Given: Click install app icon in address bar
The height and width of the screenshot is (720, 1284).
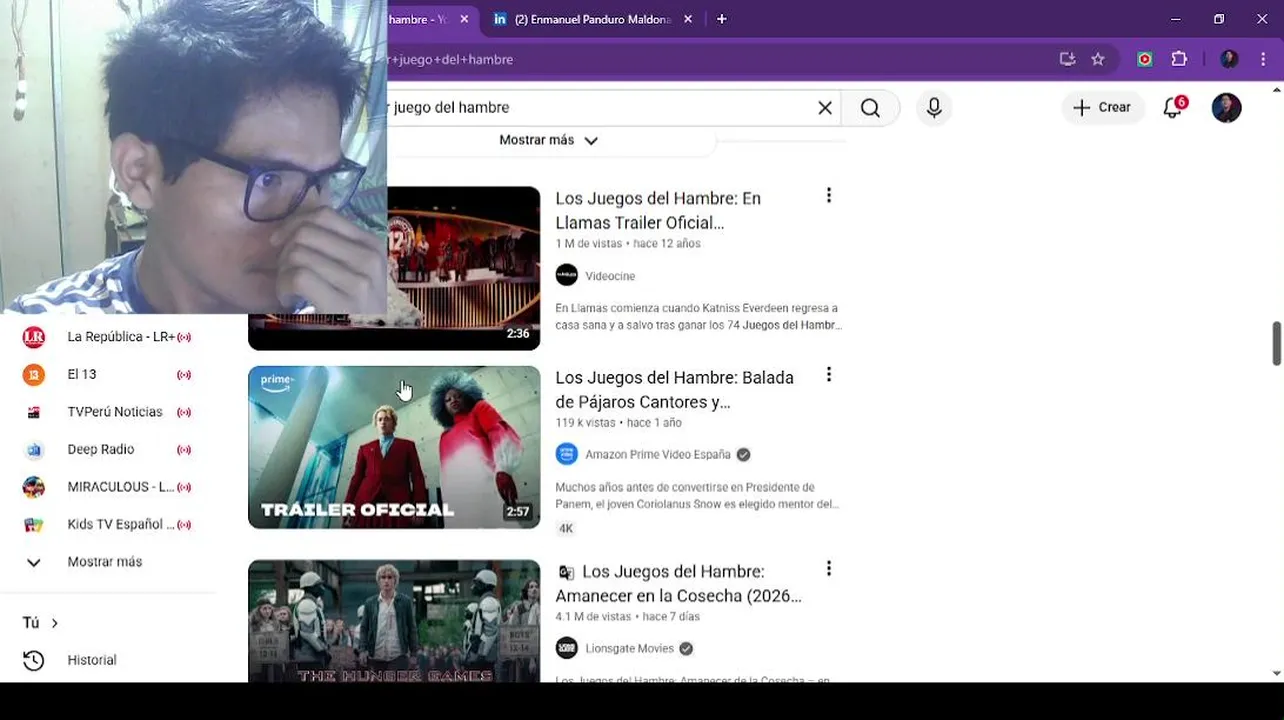Looking at the screenshot, I should click(1067, 59).
